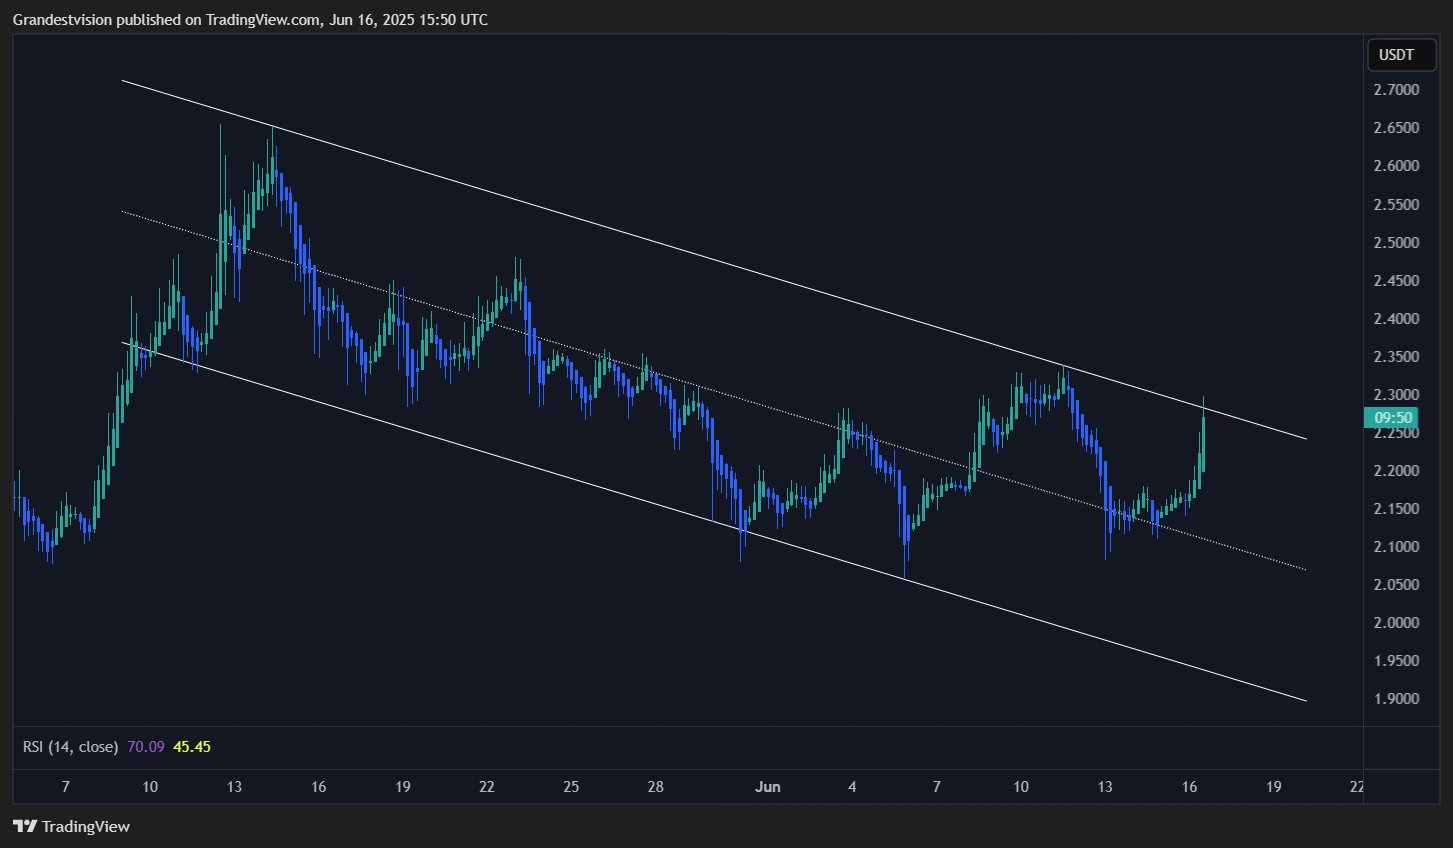This screenshot has height=848, width=1453.
Task: Select the 4 date marker after Jun
Action: (852, 787)
